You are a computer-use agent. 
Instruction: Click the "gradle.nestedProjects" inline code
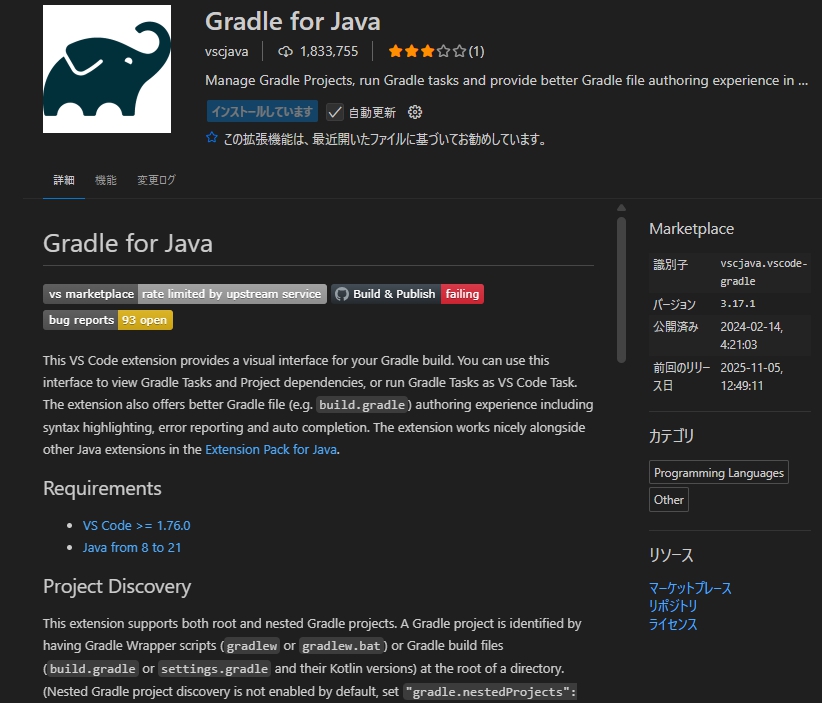point(490,692)
